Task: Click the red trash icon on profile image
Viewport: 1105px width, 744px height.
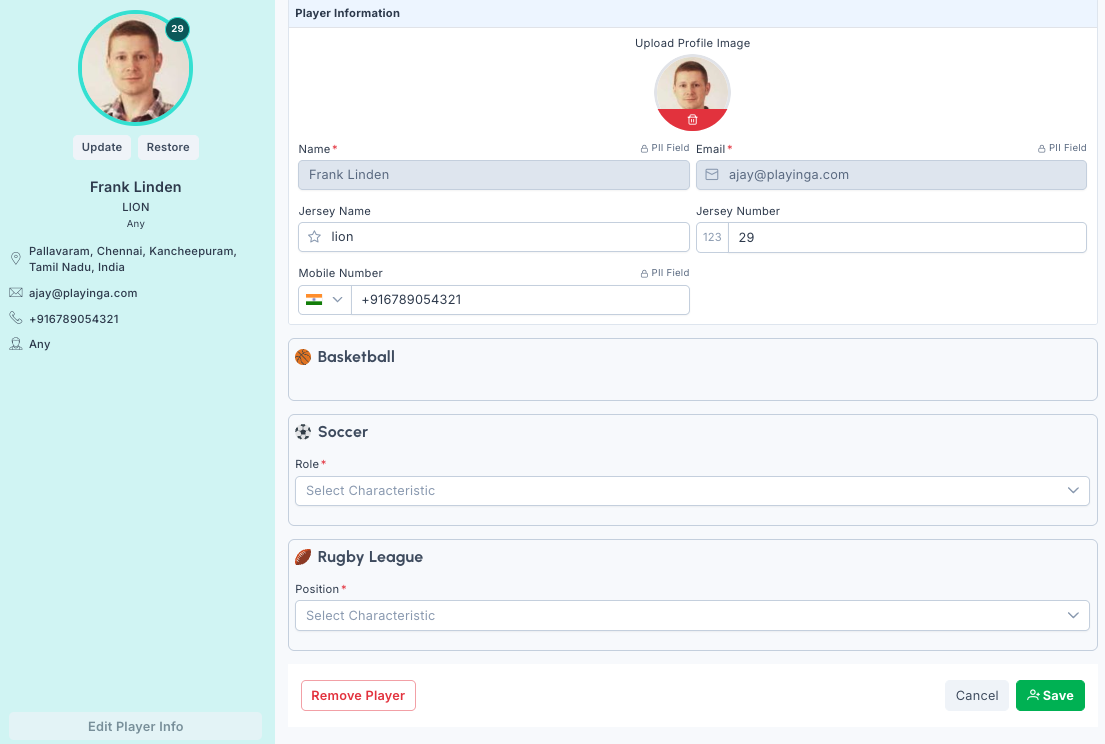Action: 692,120
